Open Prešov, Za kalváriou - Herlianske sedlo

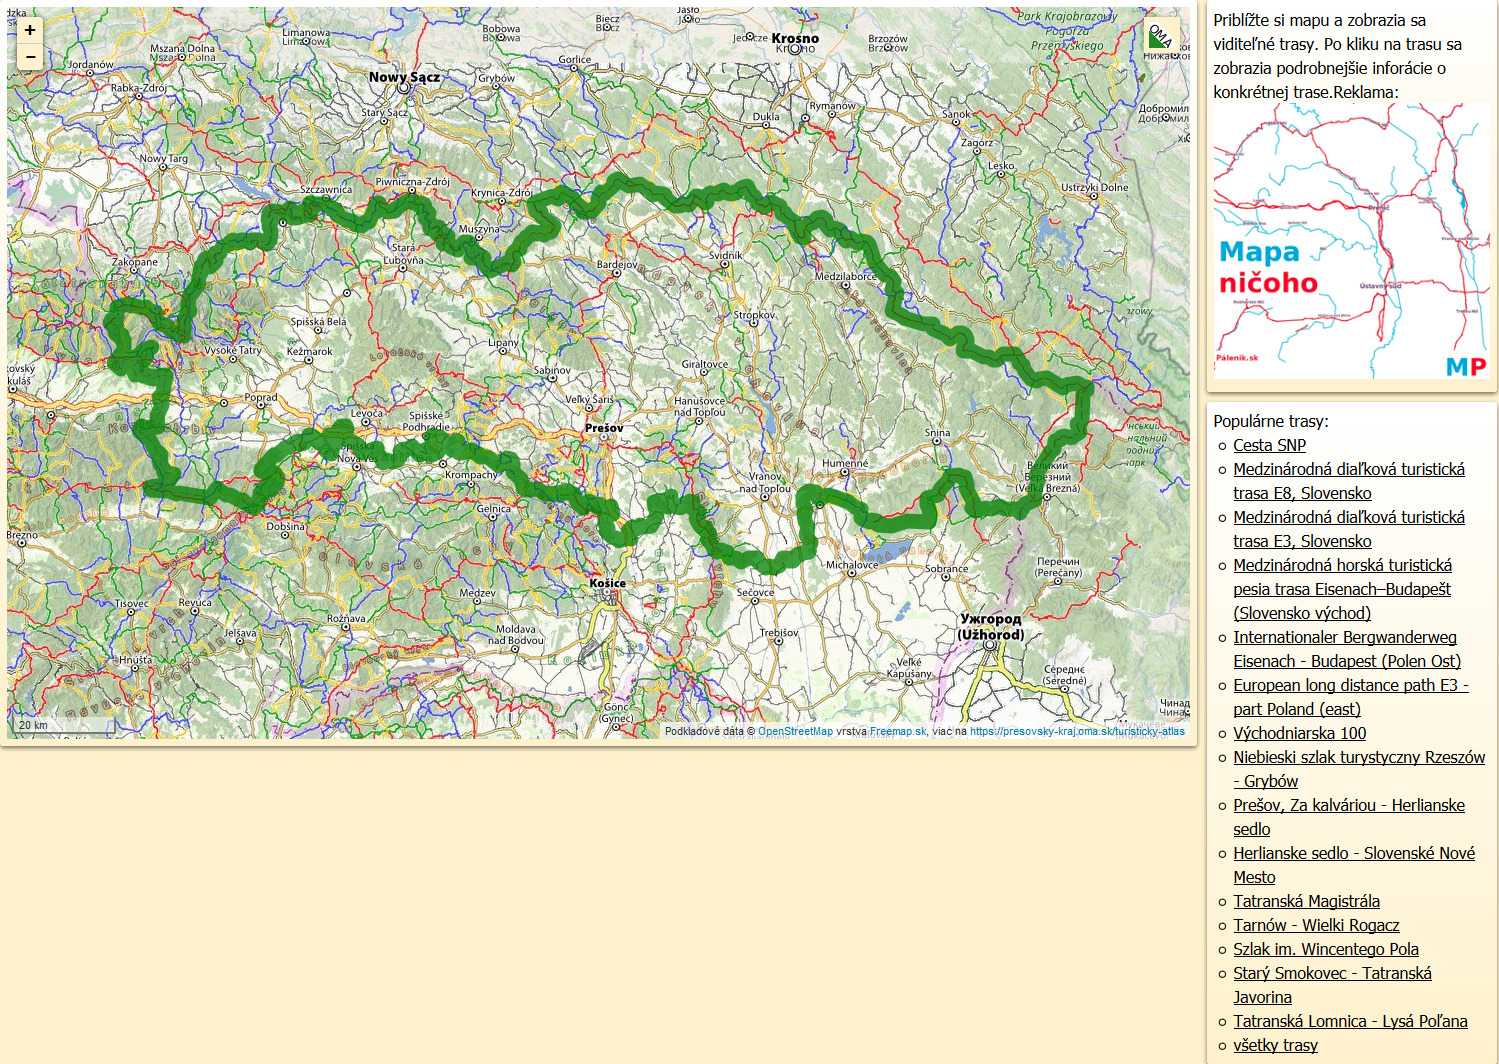[x=1348, y=806]
